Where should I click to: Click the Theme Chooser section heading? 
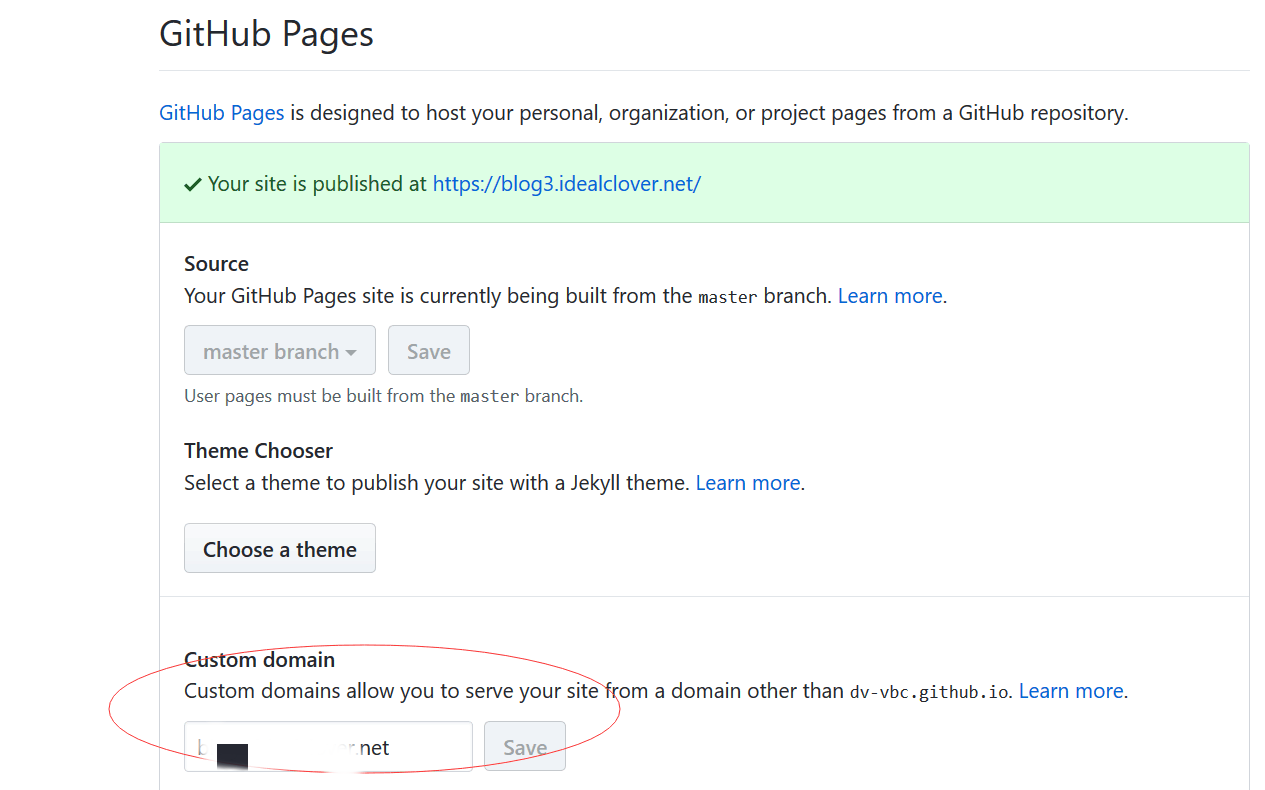[x=258, y=451]
